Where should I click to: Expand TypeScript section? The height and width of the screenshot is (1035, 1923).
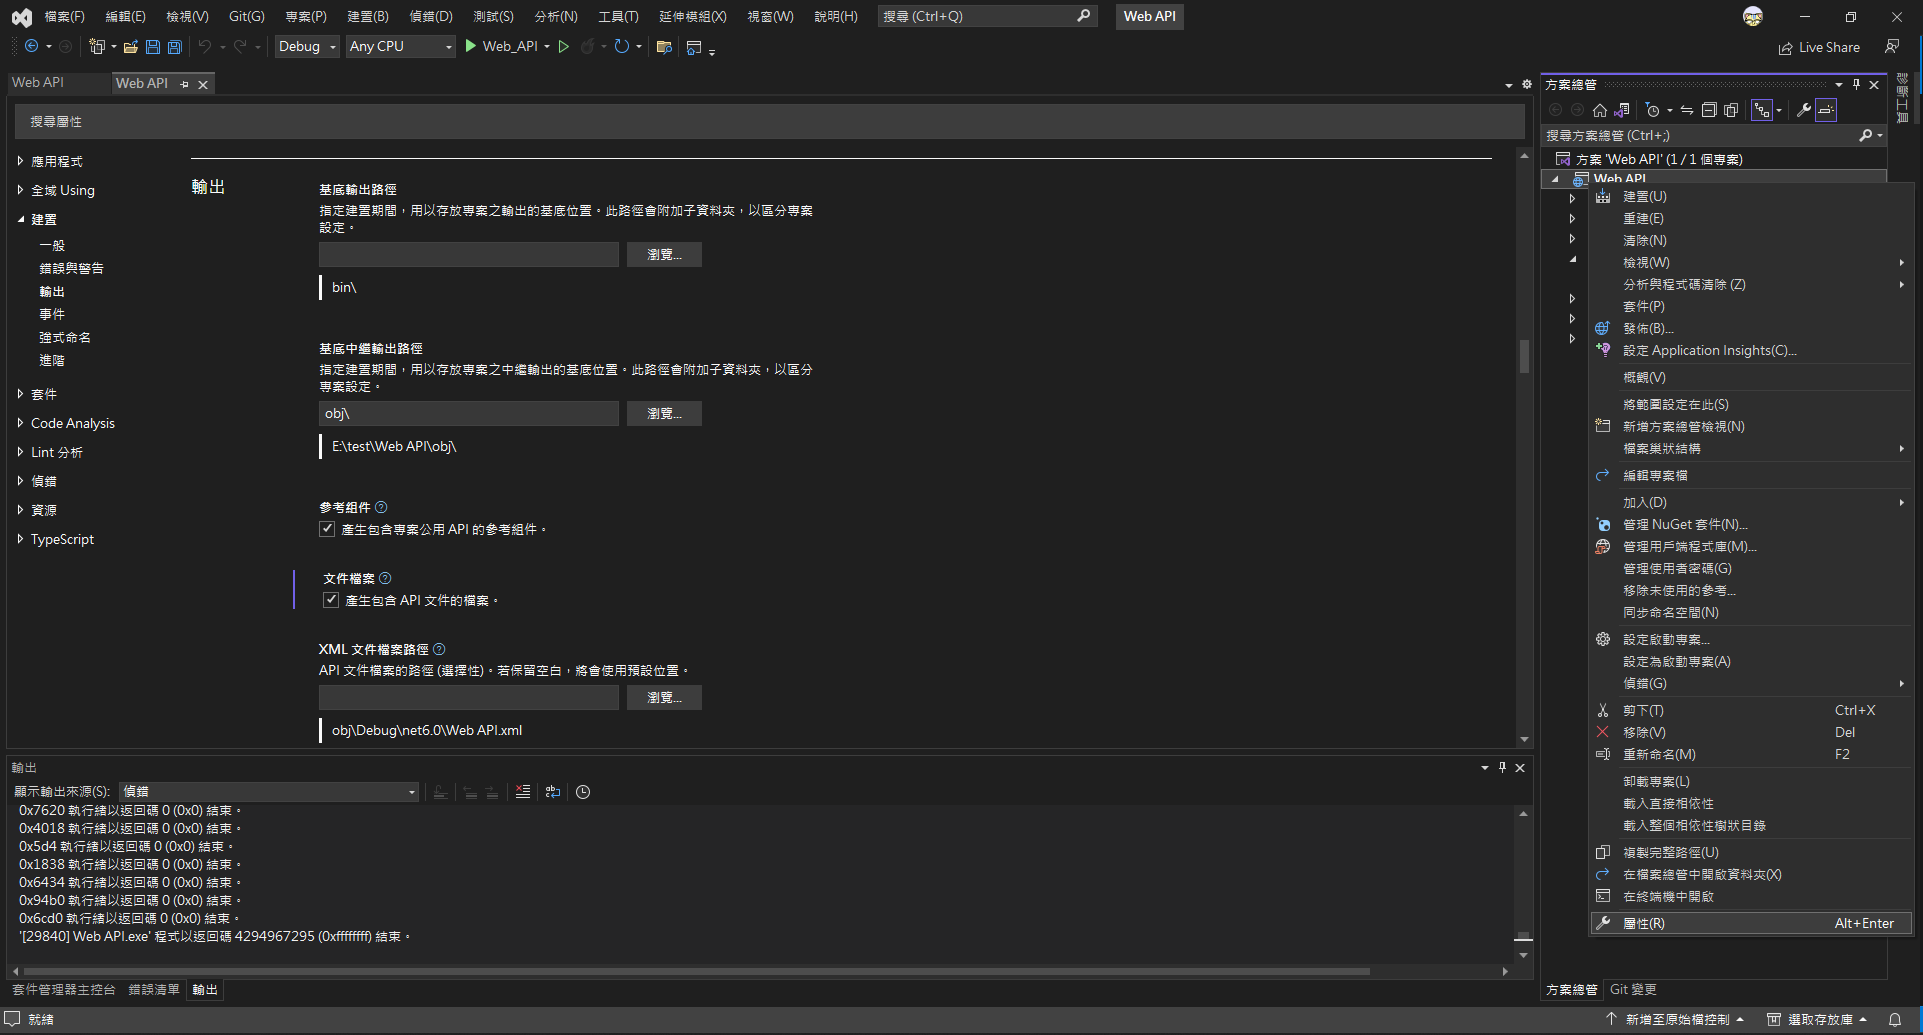coord(20,539)
